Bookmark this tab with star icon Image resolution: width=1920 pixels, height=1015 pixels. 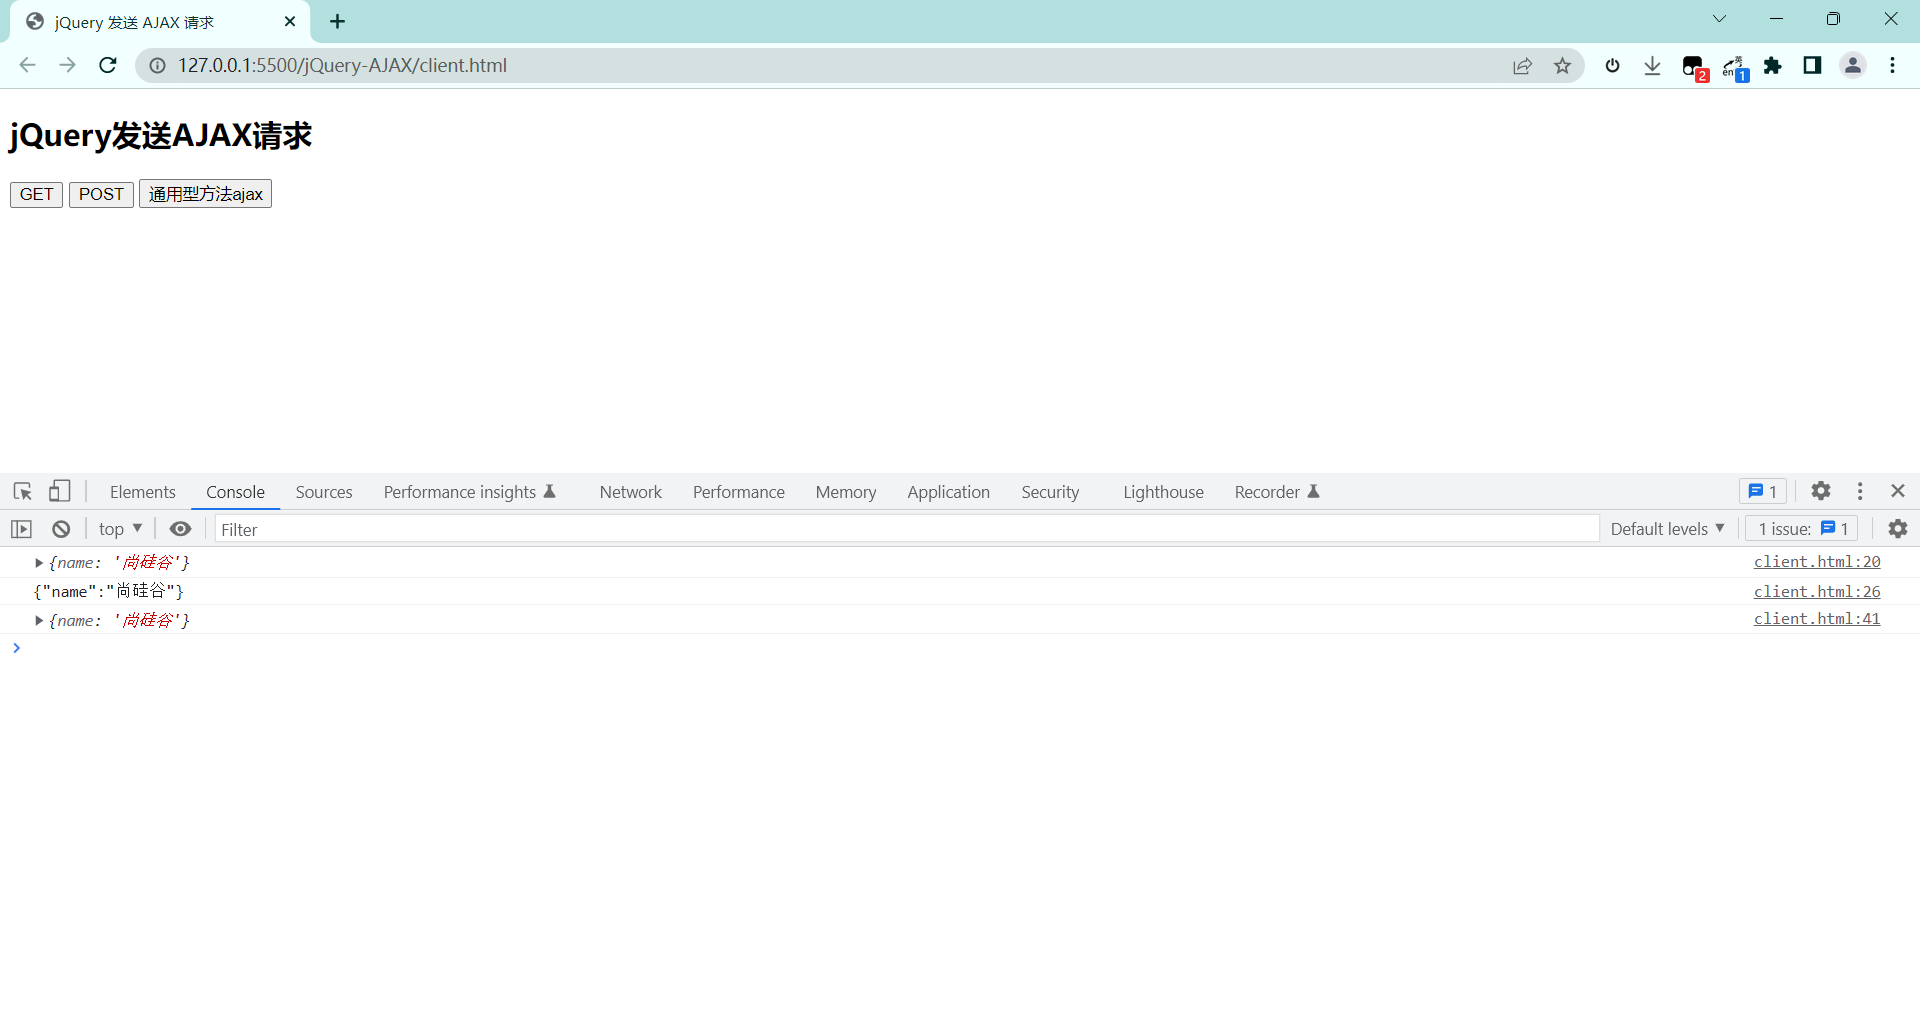[1562, 66]
